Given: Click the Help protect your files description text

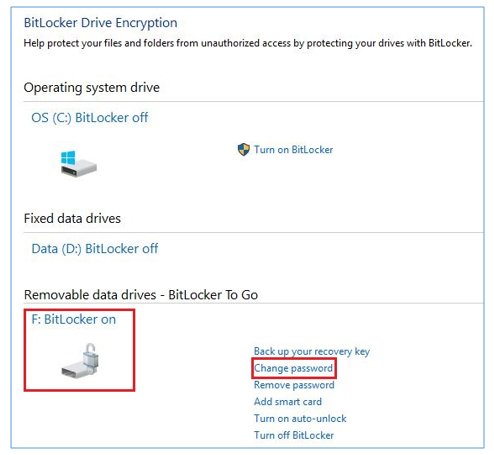Looking at the screenshot, I should pyautogui.click(x=248, y=43).
